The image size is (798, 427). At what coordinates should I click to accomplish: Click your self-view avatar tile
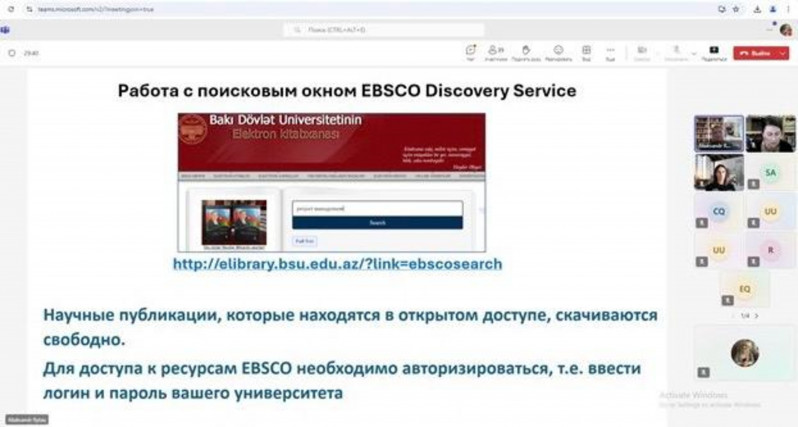(745, 353)
